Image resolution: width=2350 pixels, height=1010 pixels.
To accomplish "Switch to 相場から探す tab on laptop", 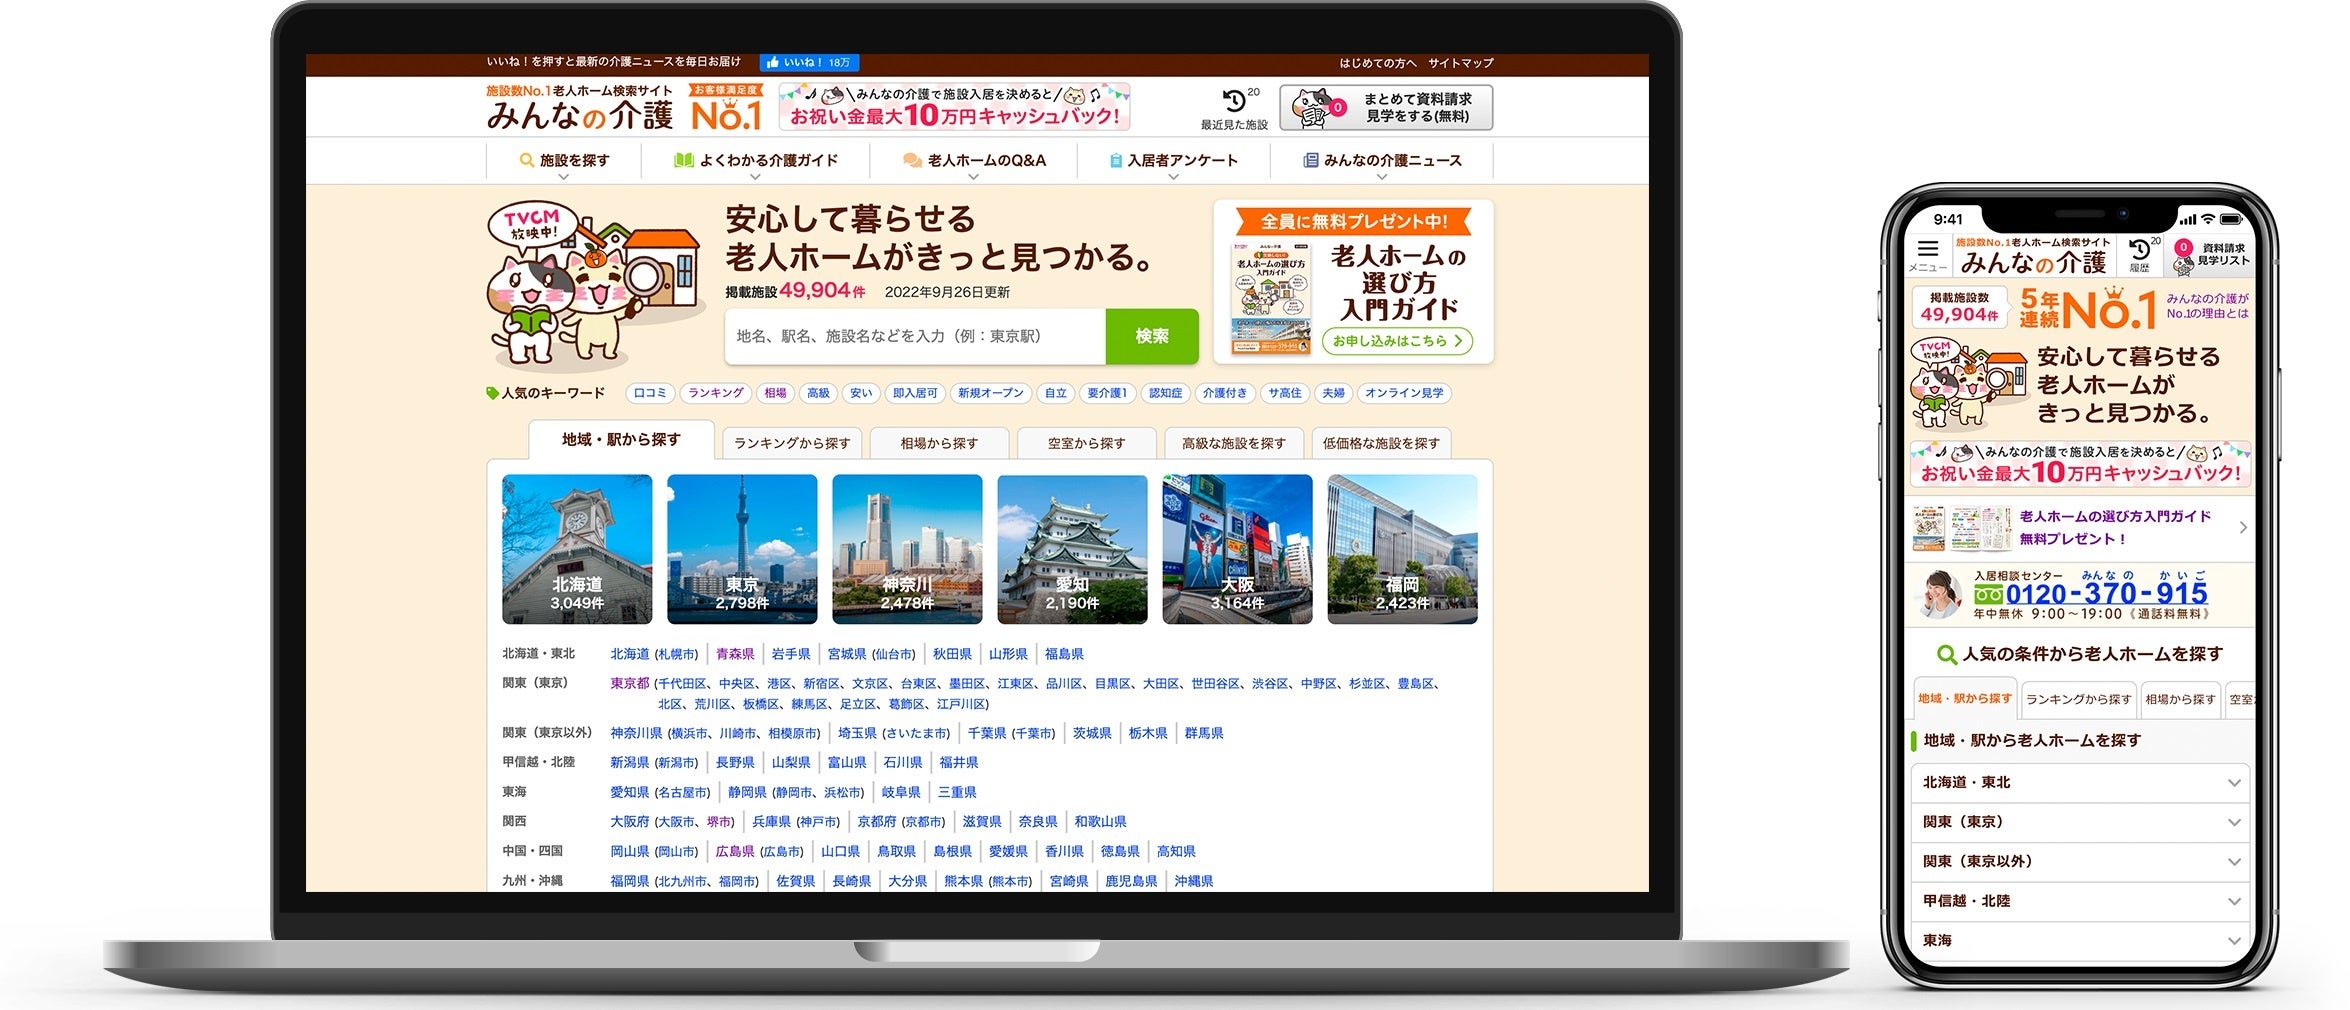I will (939, 443).
